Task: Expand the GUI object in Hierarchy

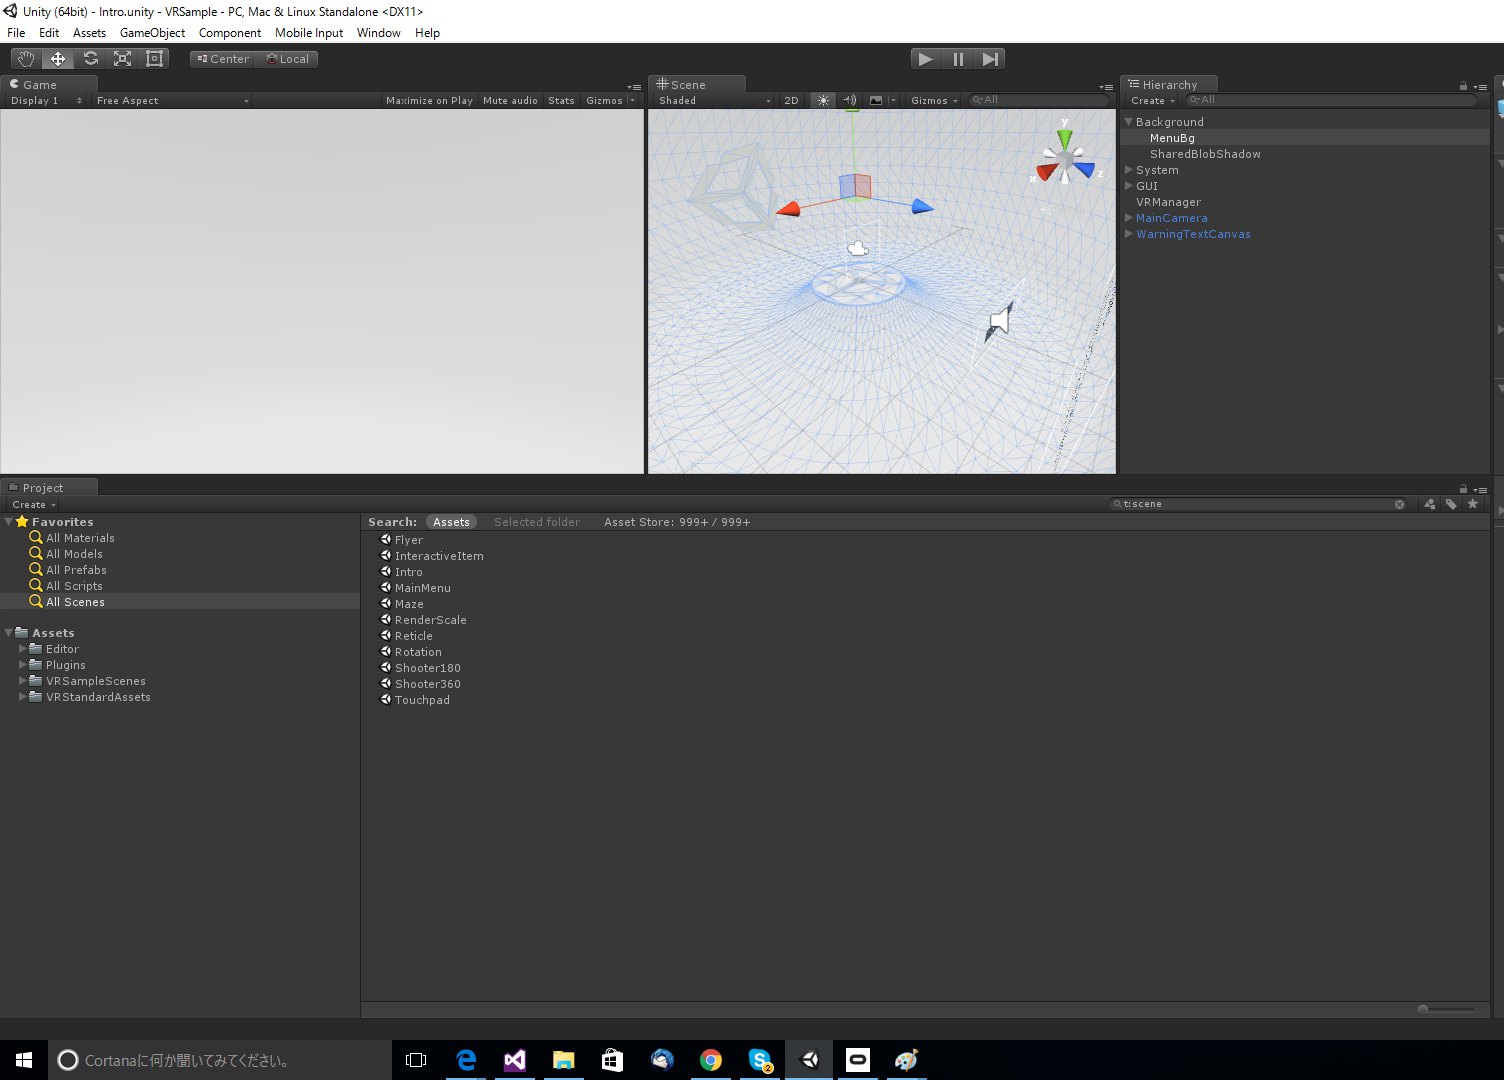Action: click(x=1128, y=186)
